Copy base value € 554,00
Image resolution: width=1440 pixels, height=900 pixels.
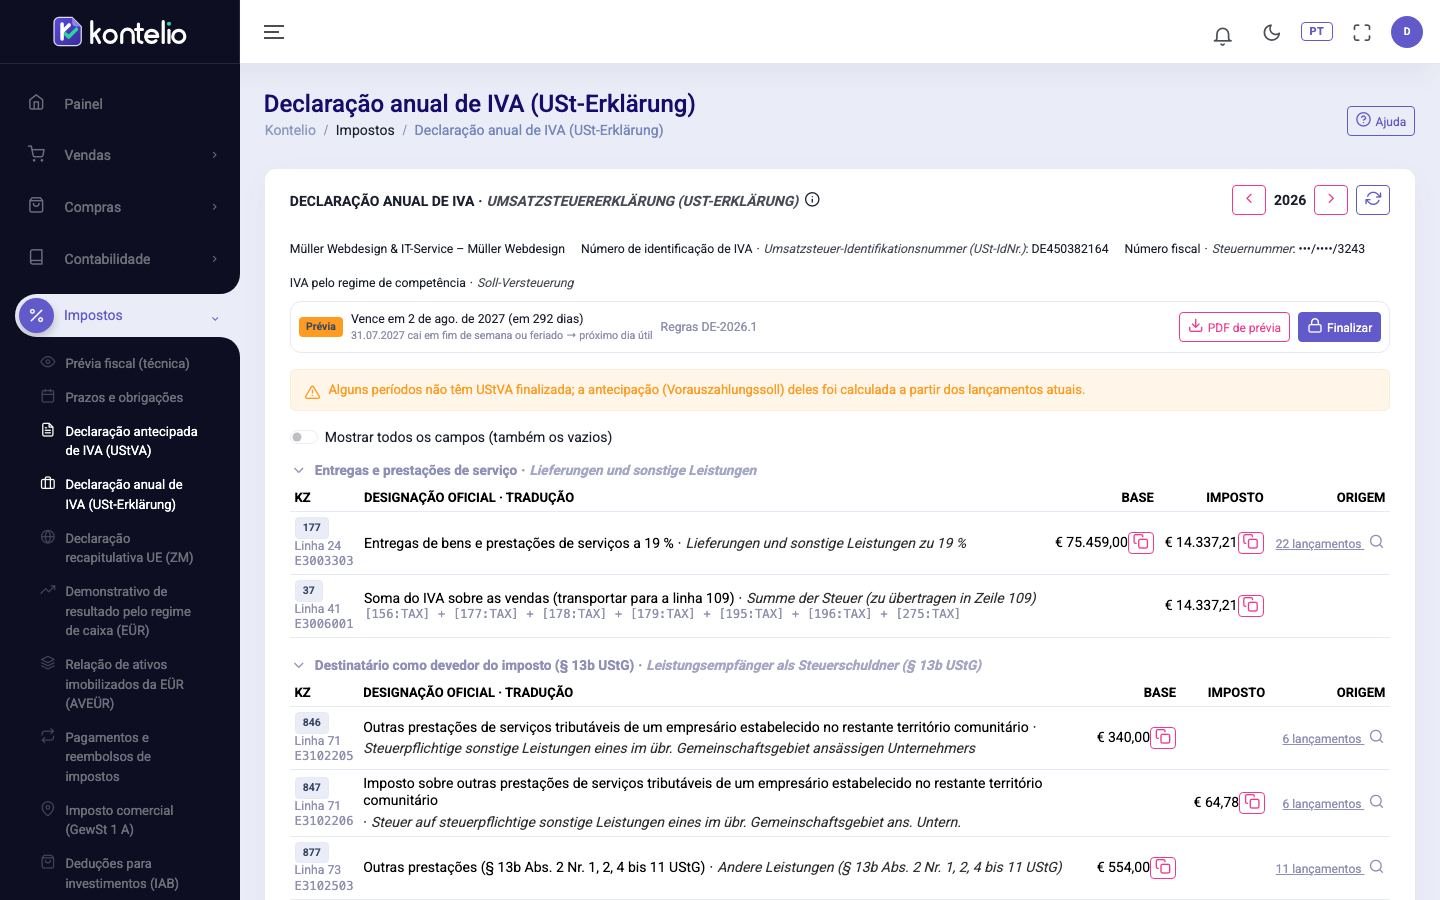1163,868
